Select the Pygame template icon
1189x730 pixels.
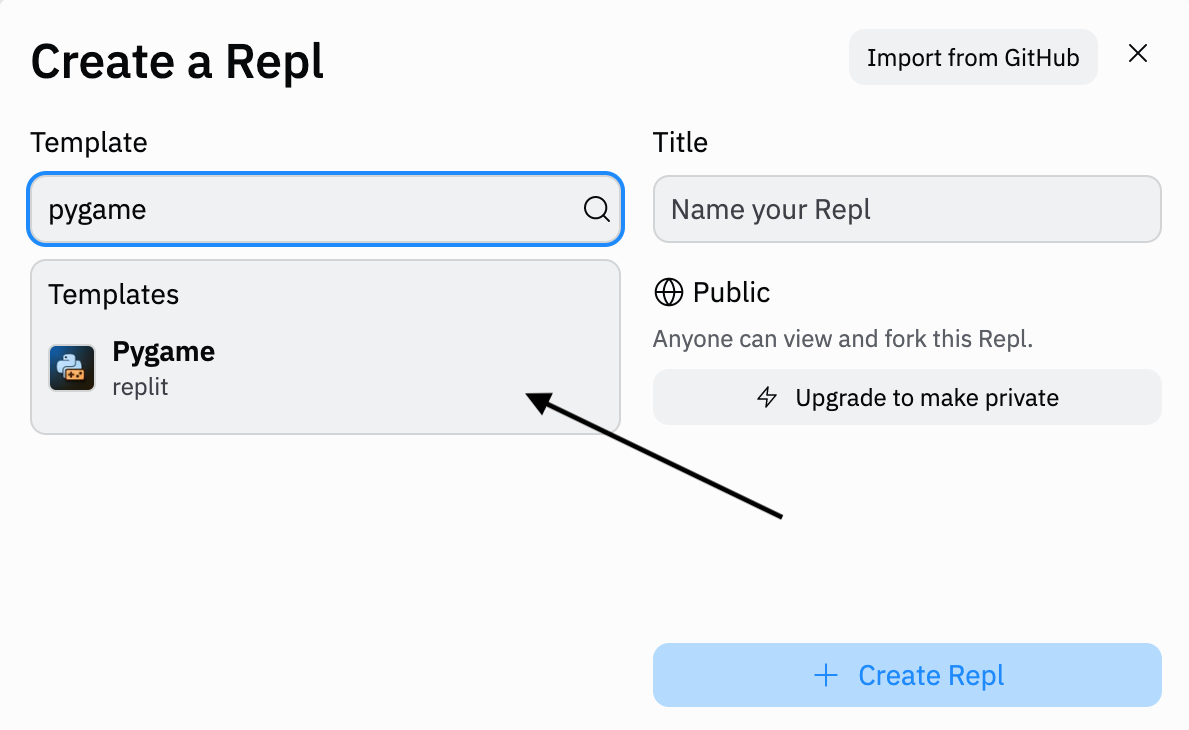[x=72, y=368]
